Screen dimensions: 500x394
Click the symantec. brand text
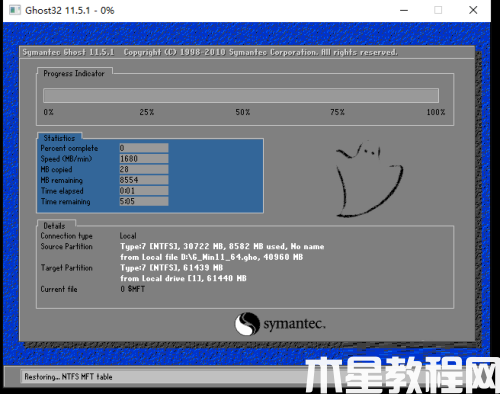click(294, 324)
